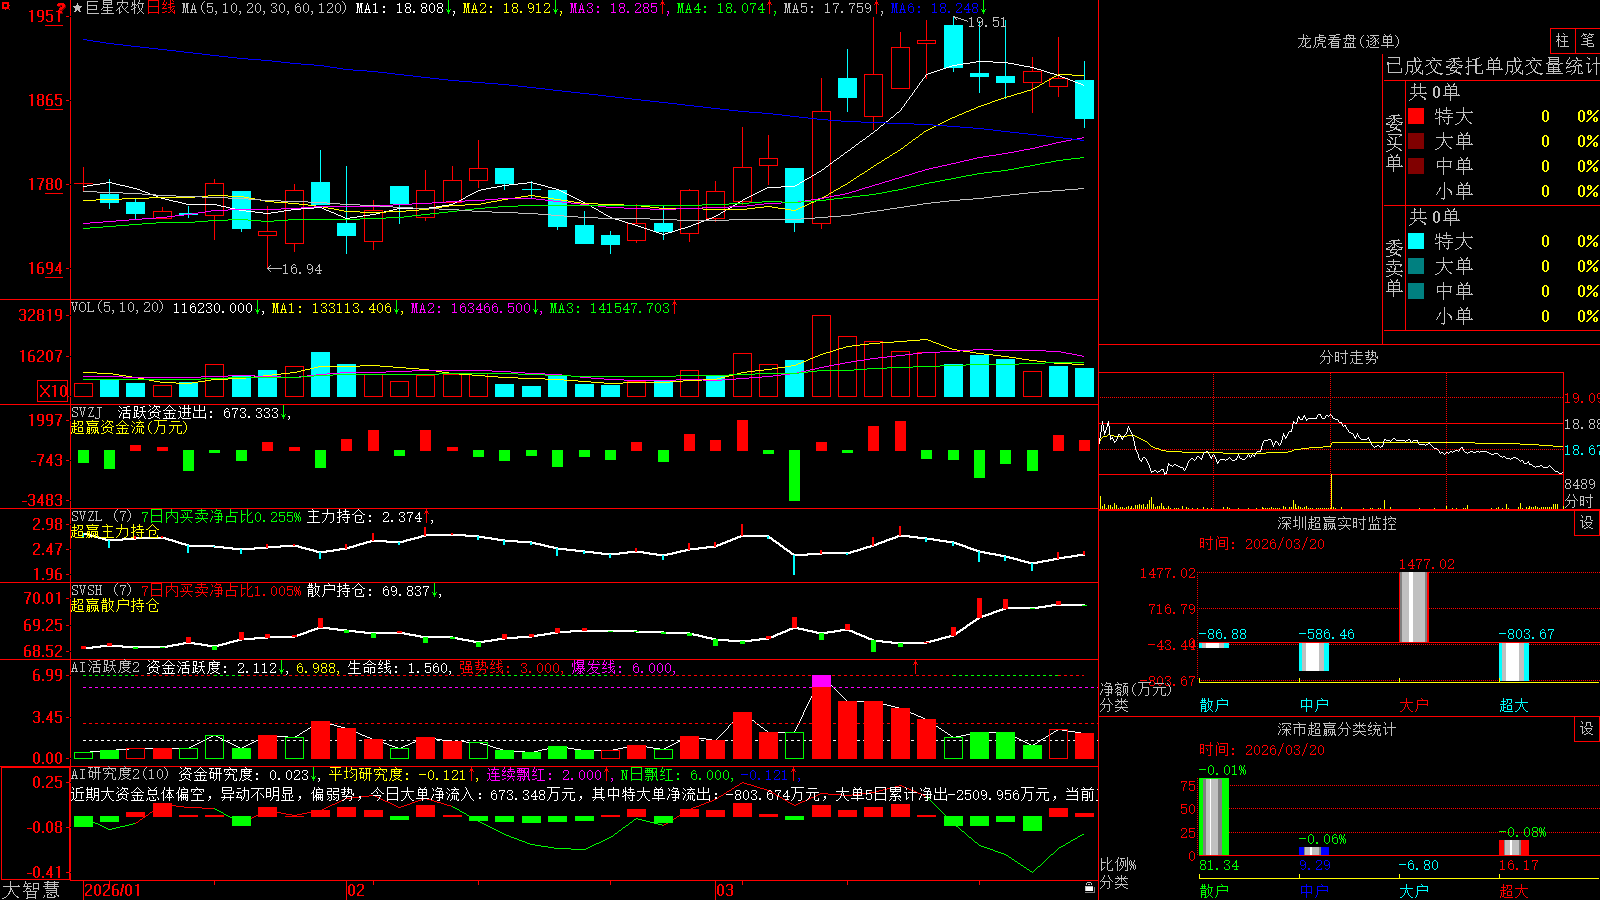Click the red 特大 buy-order color swatch

pos(1416,116)
